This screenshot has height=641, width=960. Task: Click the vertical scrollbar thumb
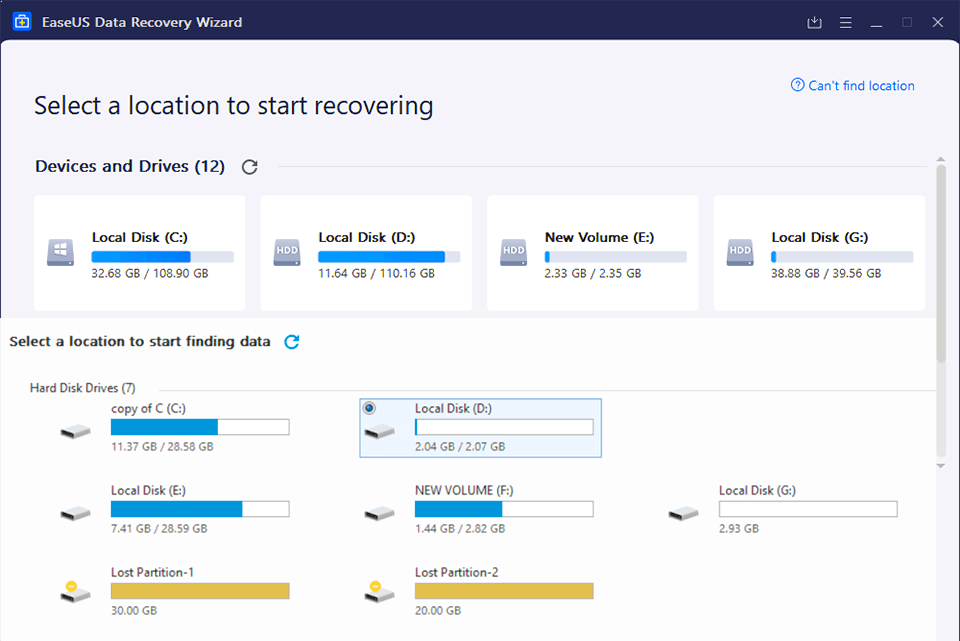tap(941, 263)
